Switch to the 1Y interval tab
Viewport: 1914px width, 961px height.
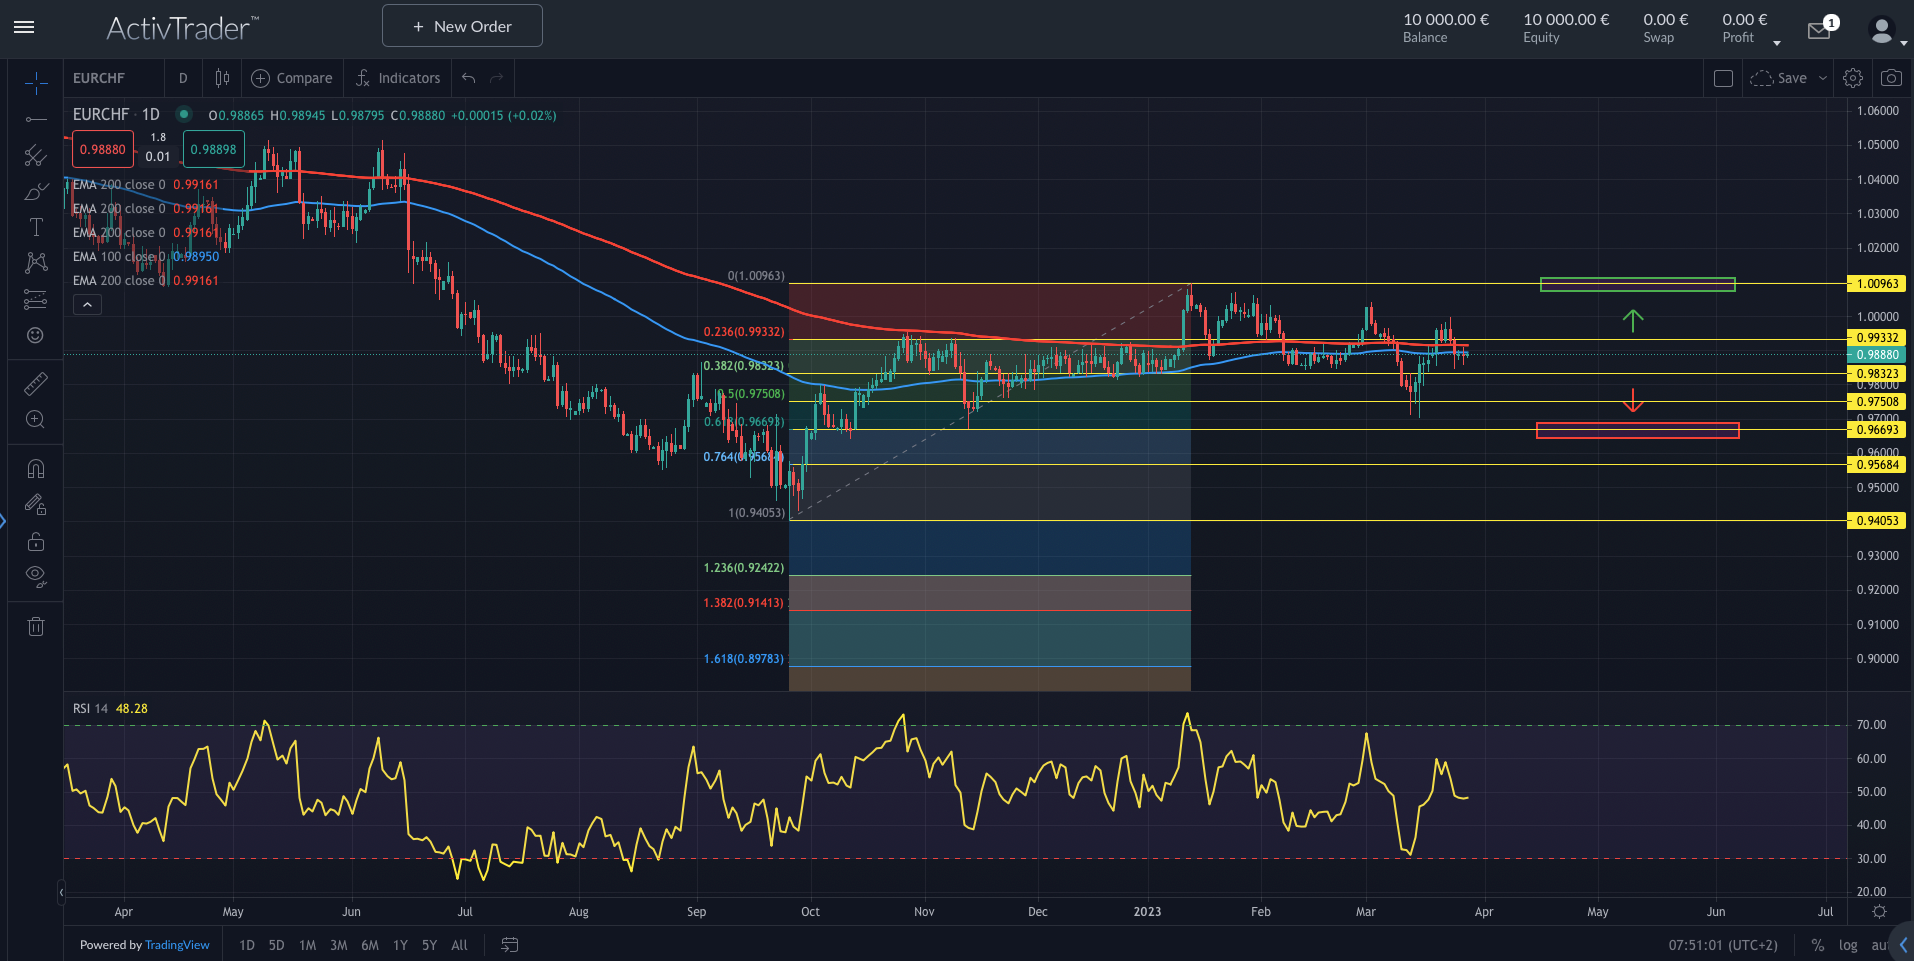[399, 944]
